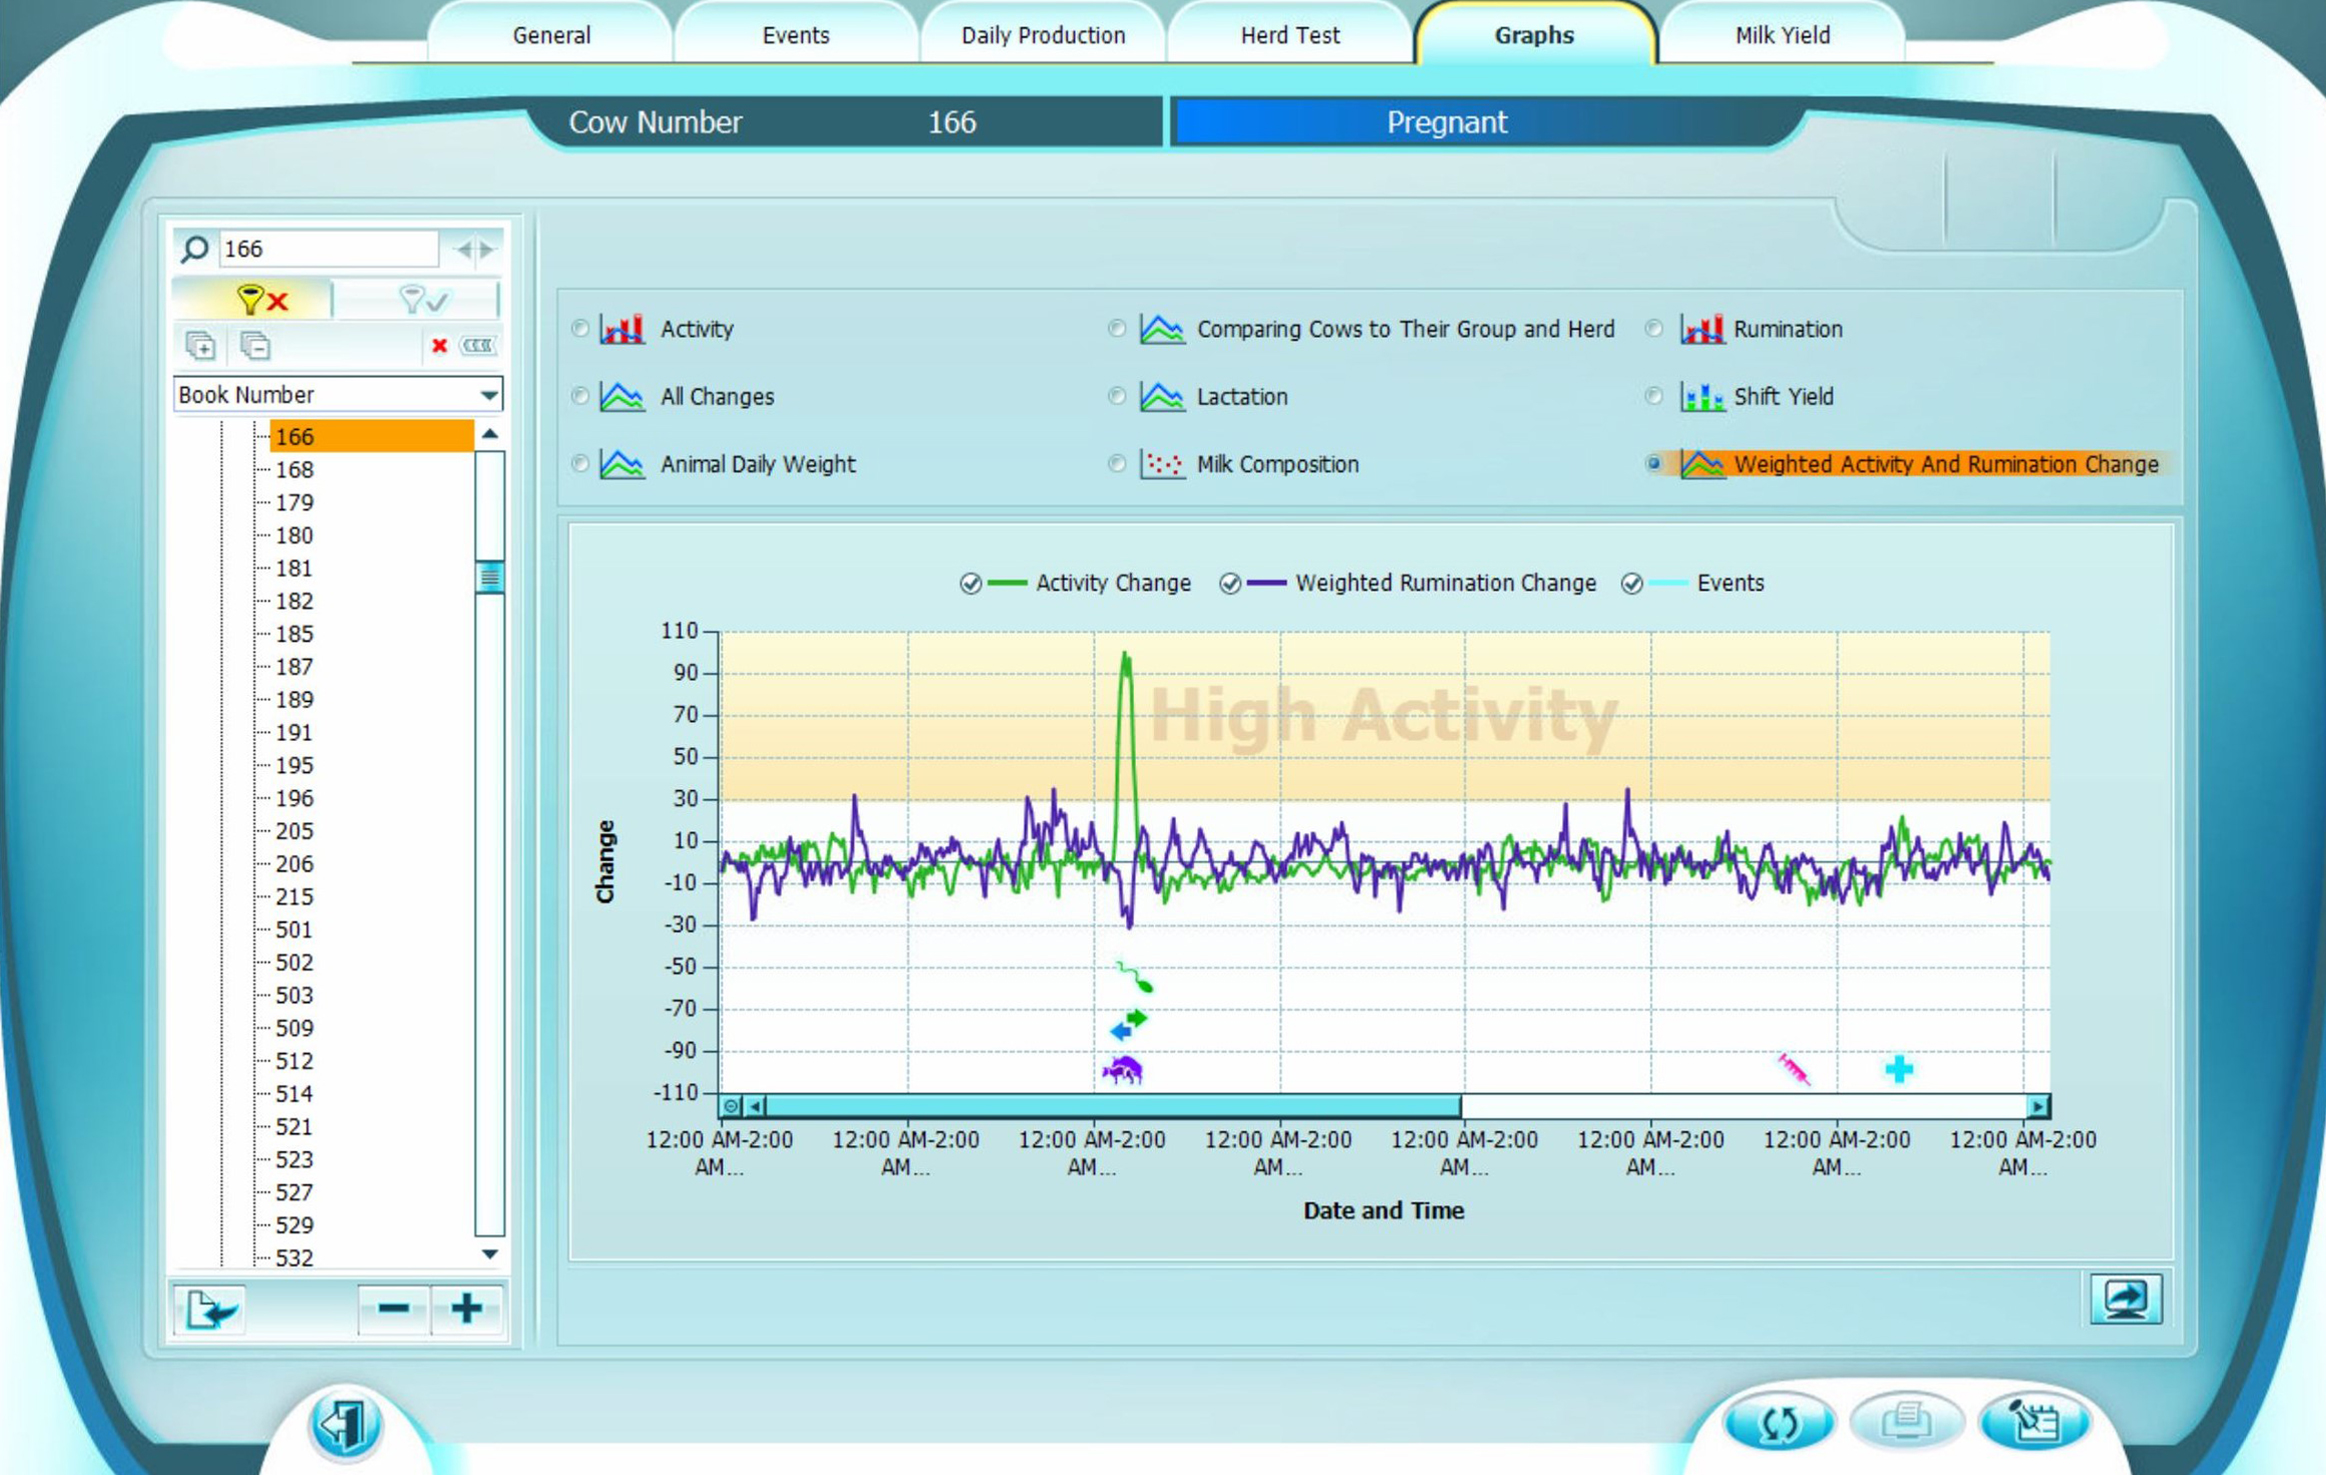The width and height of the screenshot is (2326, 1475).
Task: Select cow 532 in the list
Action: coord(295,1258)
